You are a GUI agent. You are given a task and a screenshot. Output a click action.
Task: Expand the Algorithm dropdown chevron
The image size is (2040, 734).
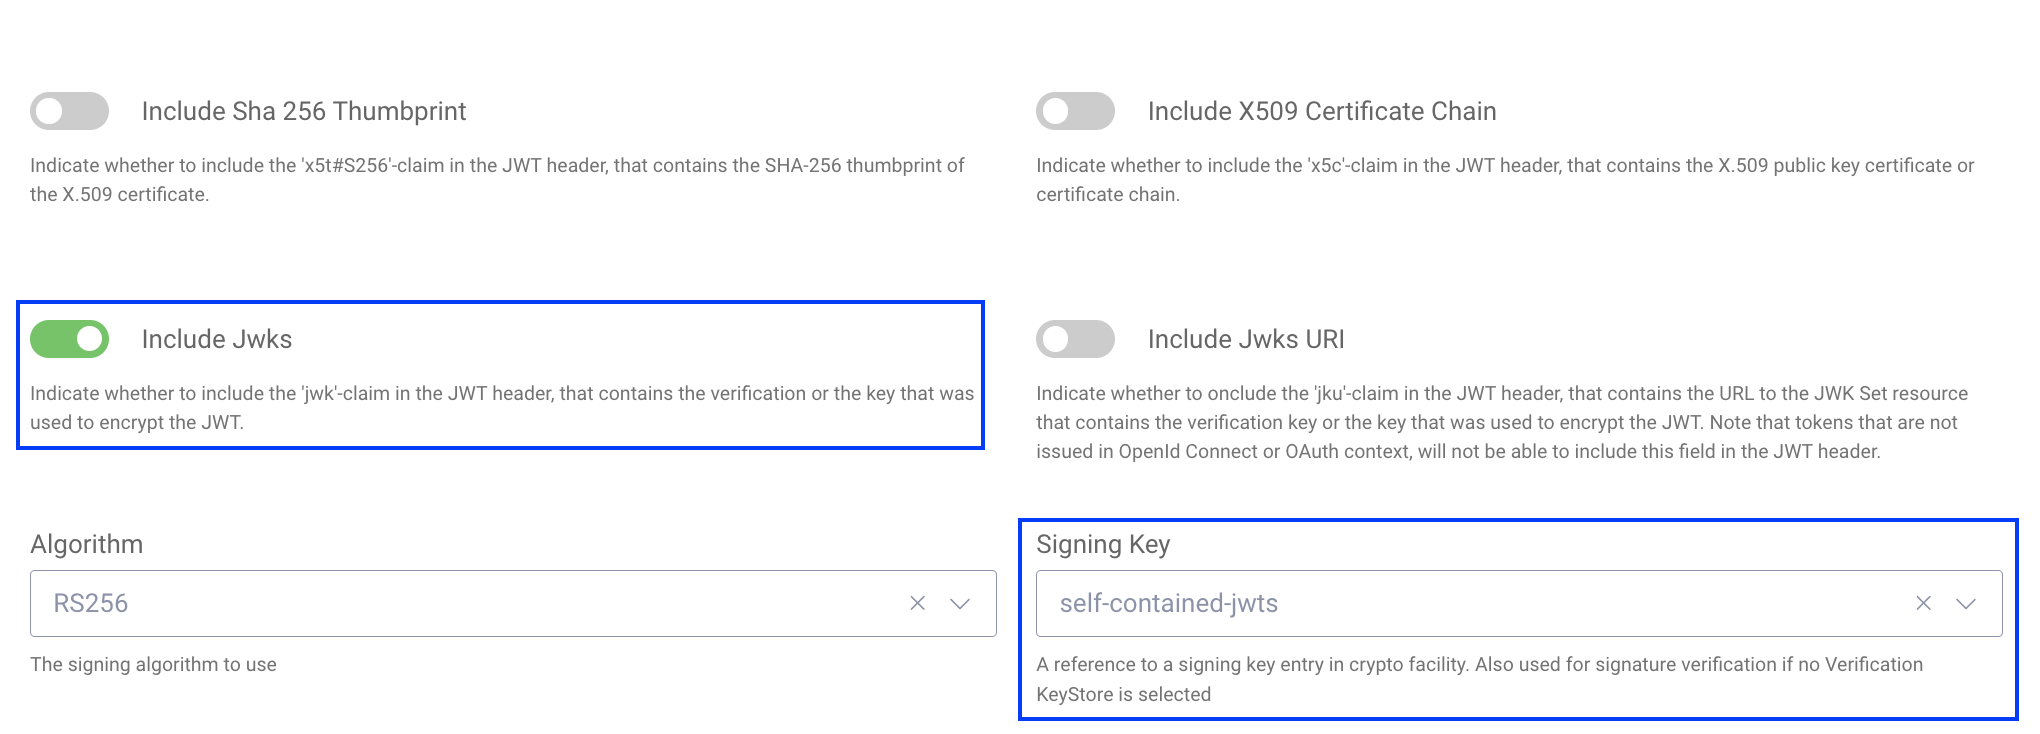(x=960, y=603)
